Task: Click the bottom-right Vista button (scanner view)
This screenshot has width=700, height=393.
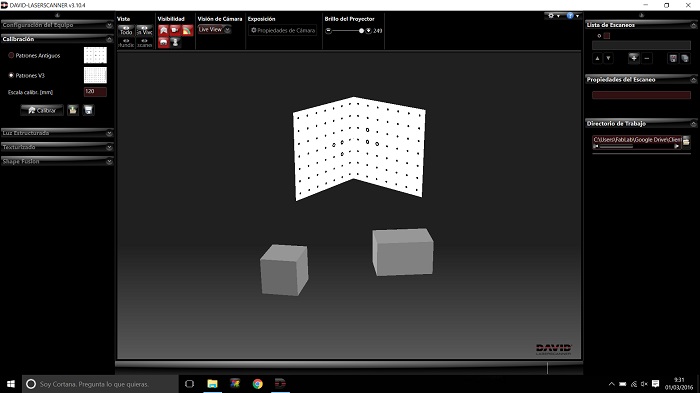Action: pos(145,43)
